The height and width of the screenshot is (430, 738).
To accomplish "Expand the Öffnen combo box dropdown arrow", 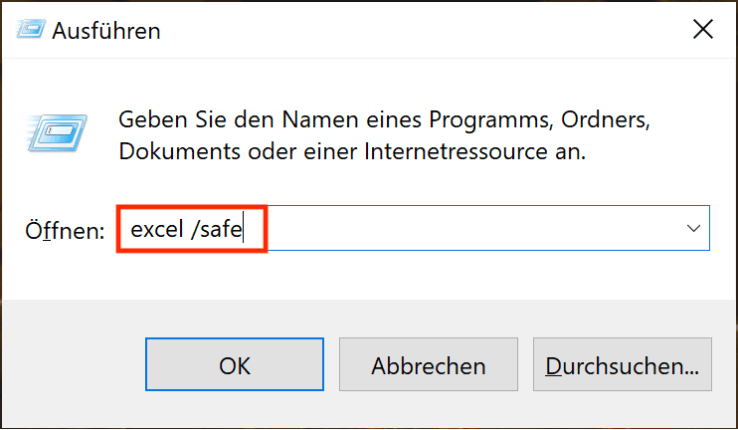I will [694, 229].
